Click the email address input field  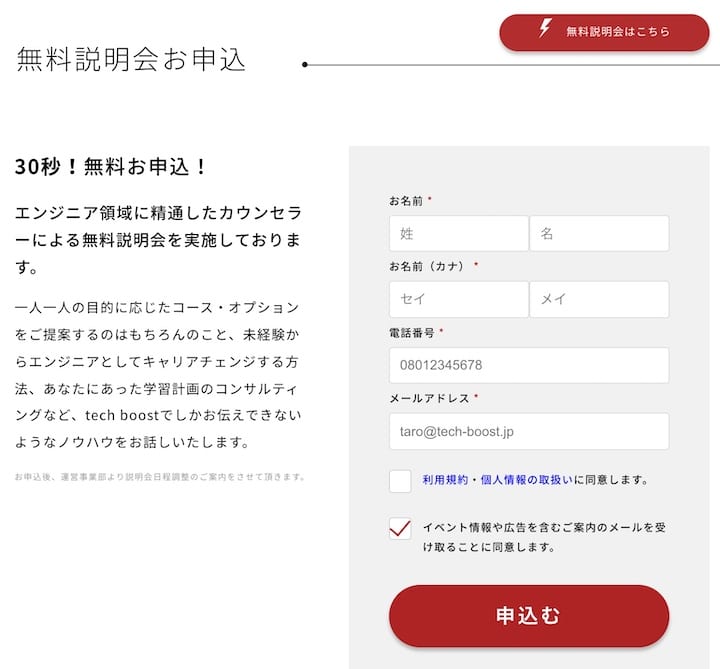(x=529, y=432)
